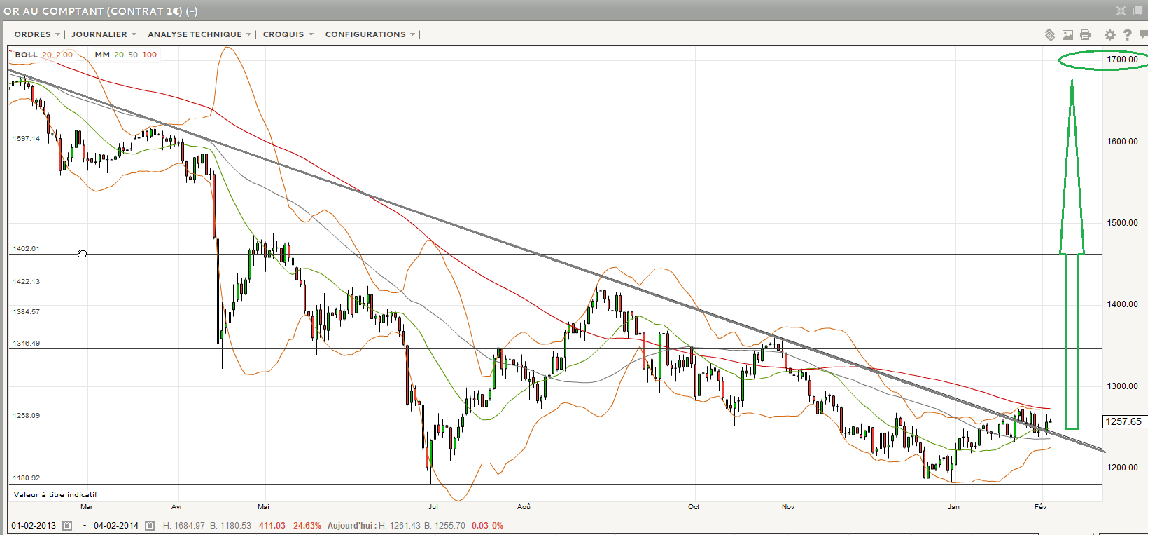Click the end date 04-02-2014 field
This screenshot has width=1155, height=539.
[x=116, y=524]
